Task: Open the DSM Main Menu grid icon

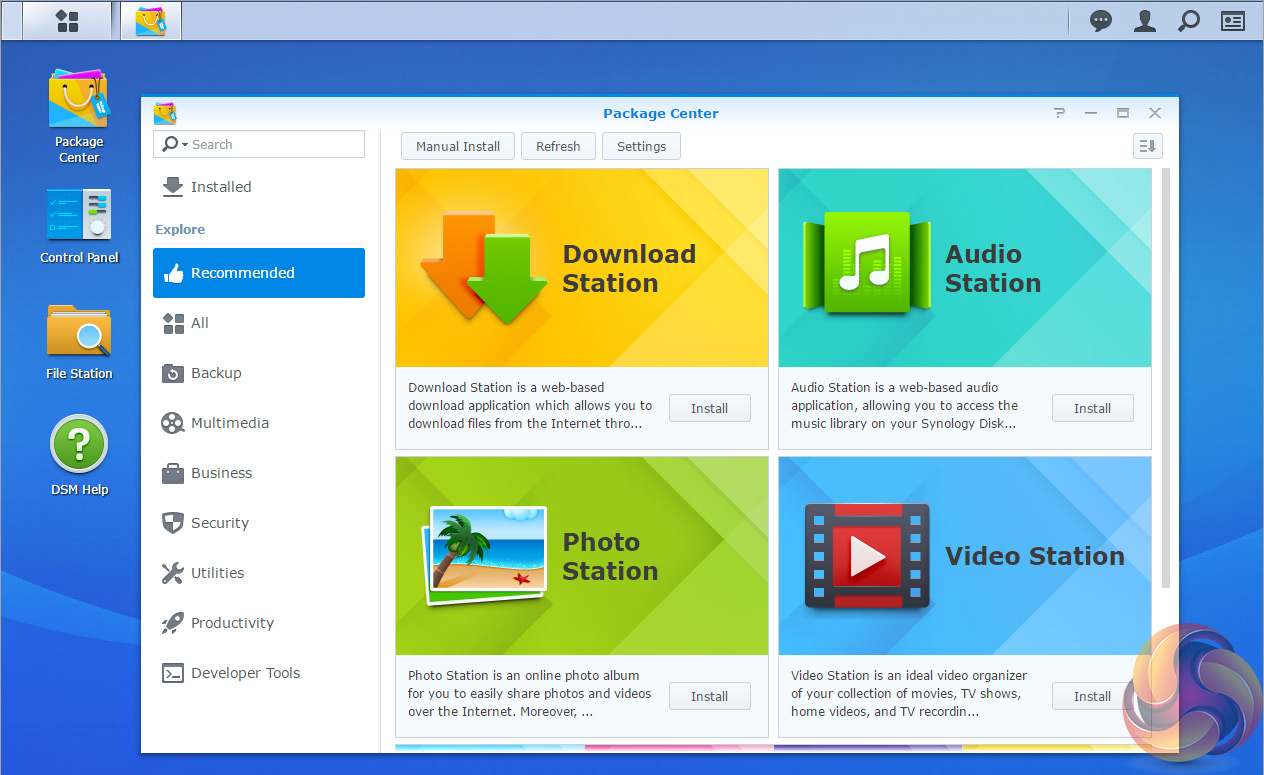Action: (x=67, y=20)
